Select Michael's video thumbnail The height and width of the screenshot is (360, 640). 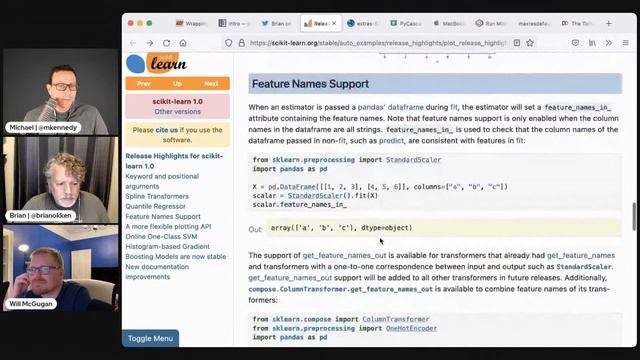click(60, 91)
